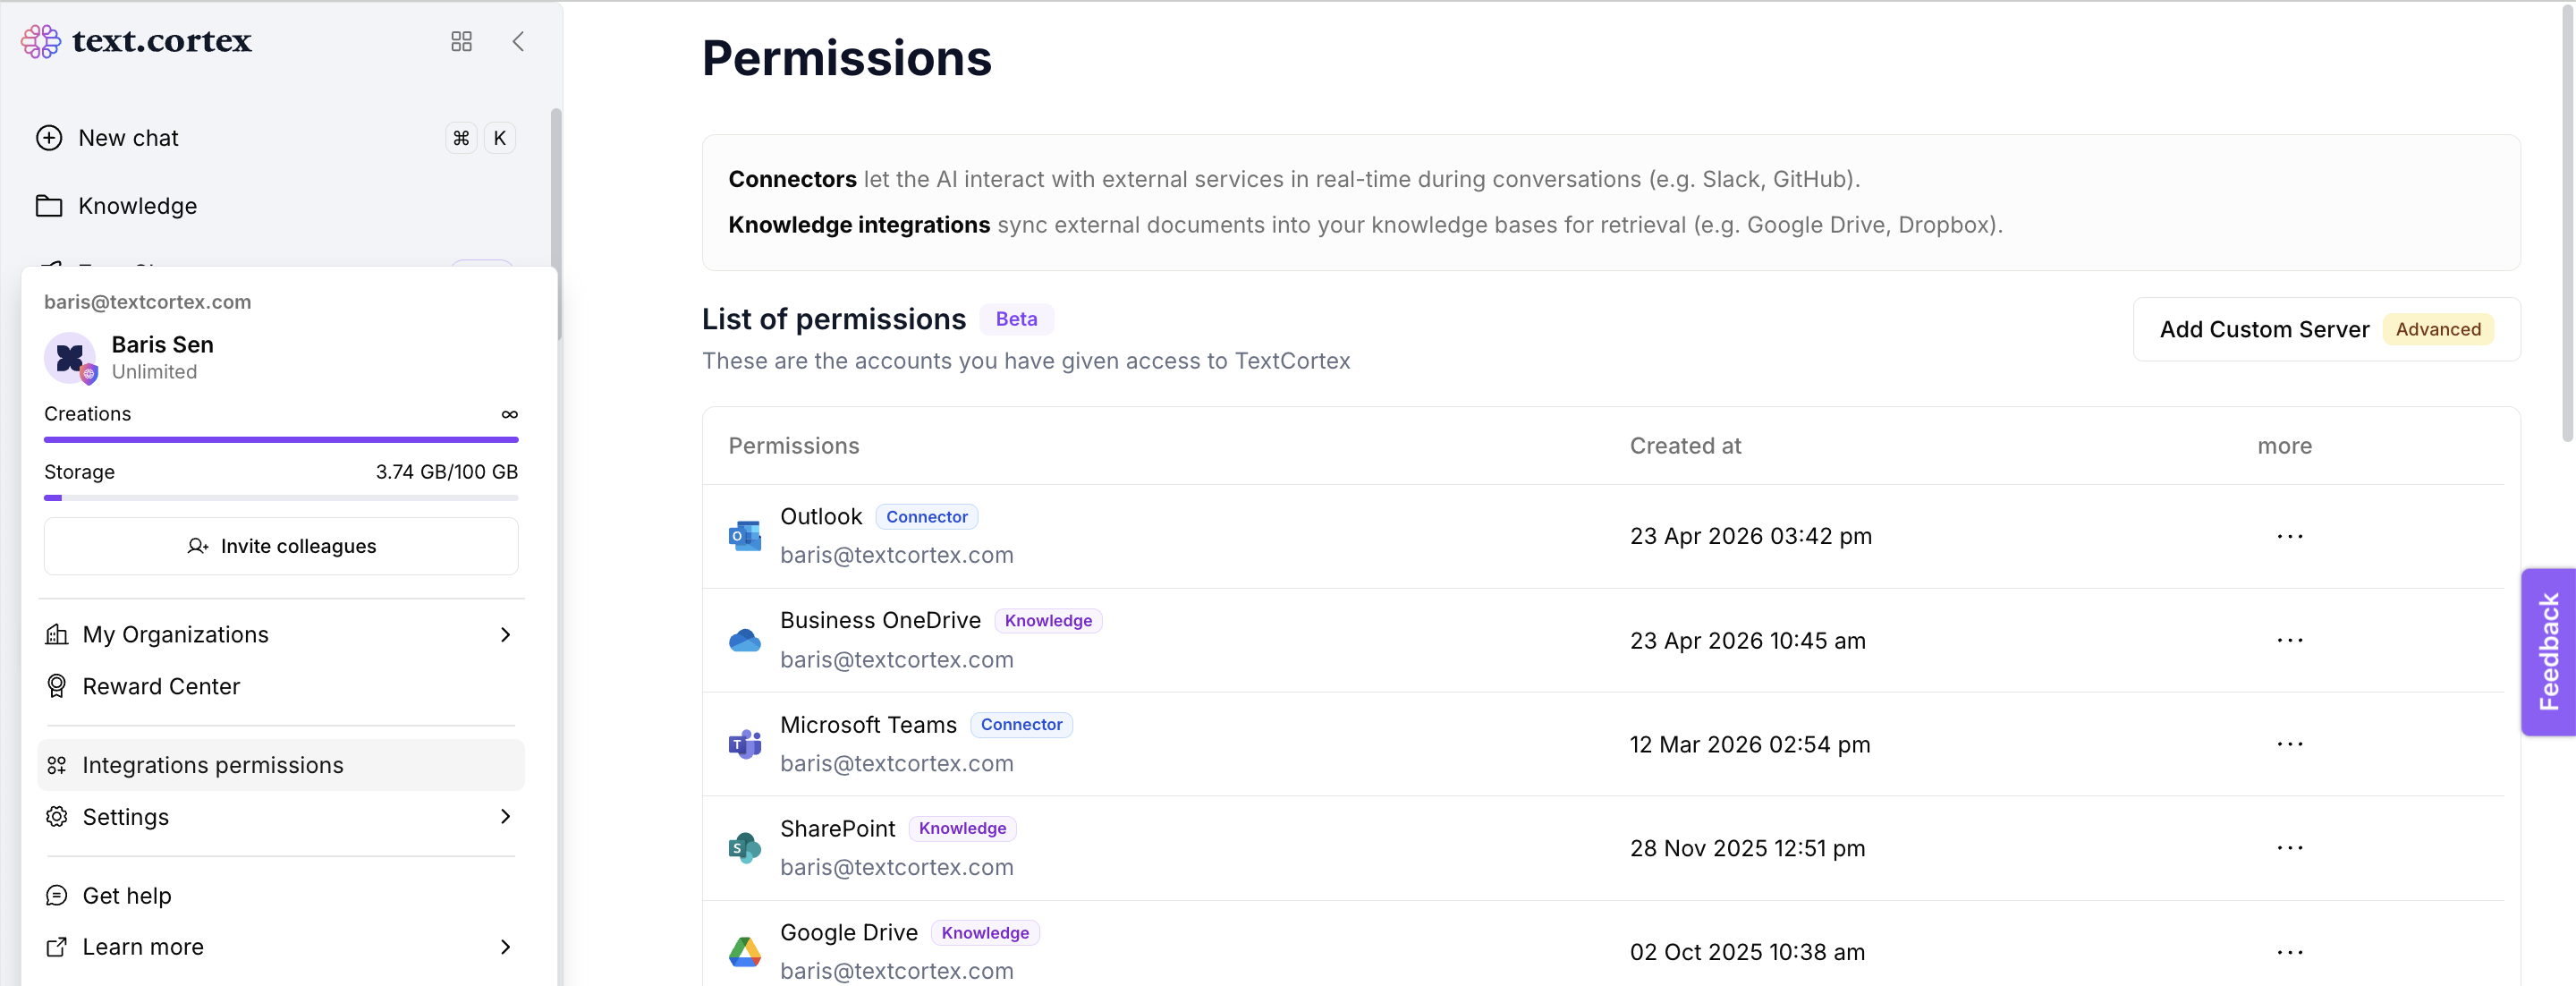Expand the My Organizations chevron
The height and width of the screenshot is (986, 2576).
pyautogui.click(x=505, y=634)
